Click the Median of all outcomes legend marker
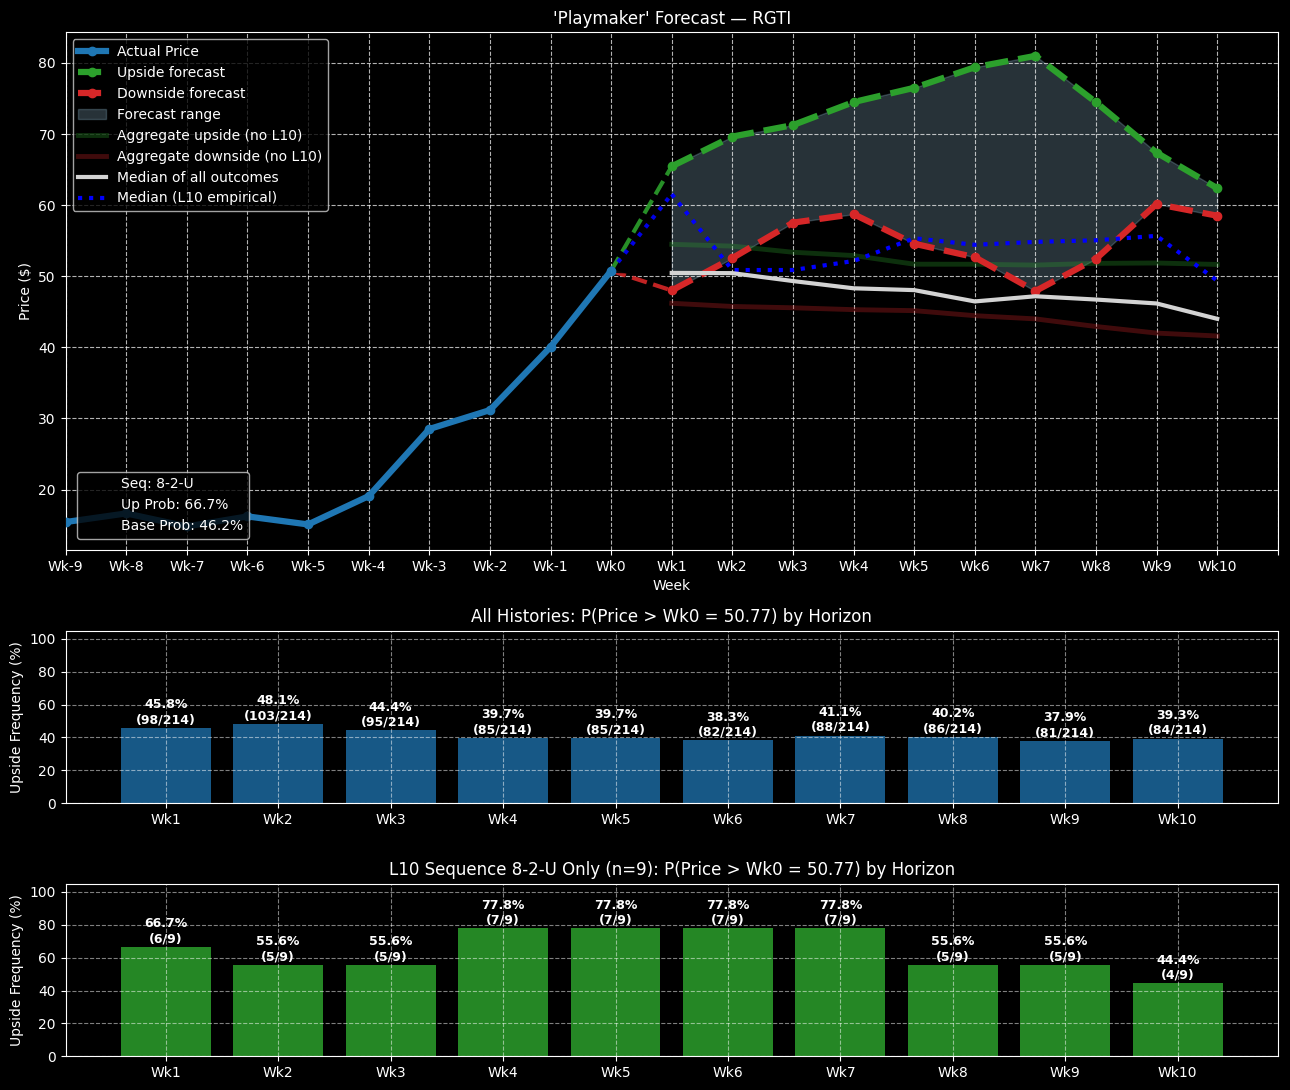 [x=93, y=177]
